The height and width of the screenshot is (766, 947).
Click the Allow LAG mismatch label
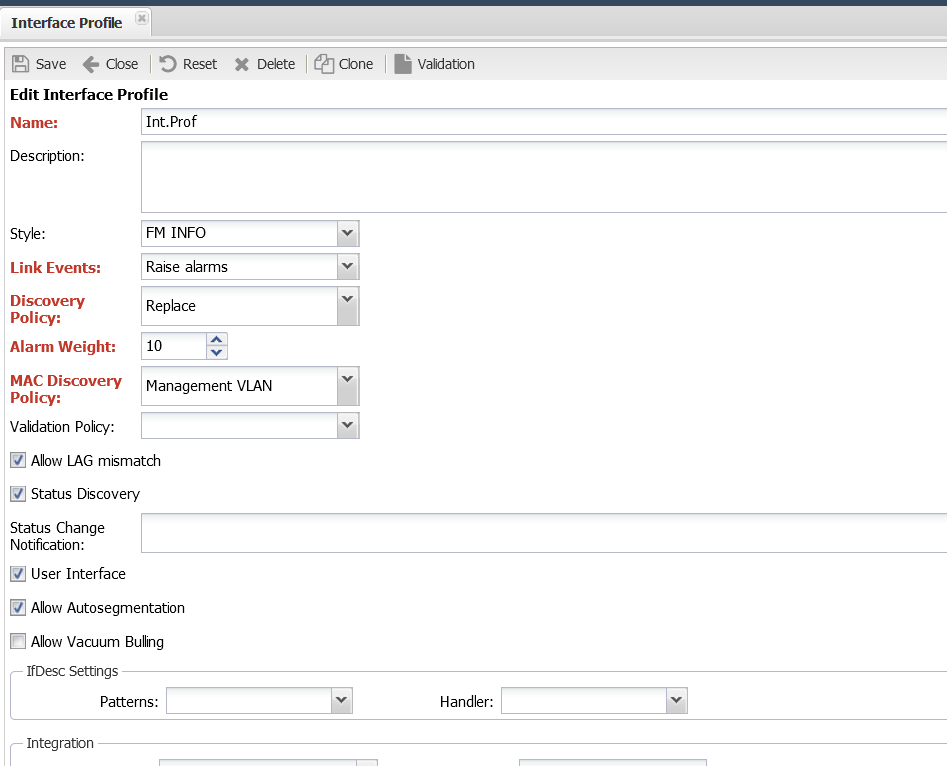[x=96, y=460]
